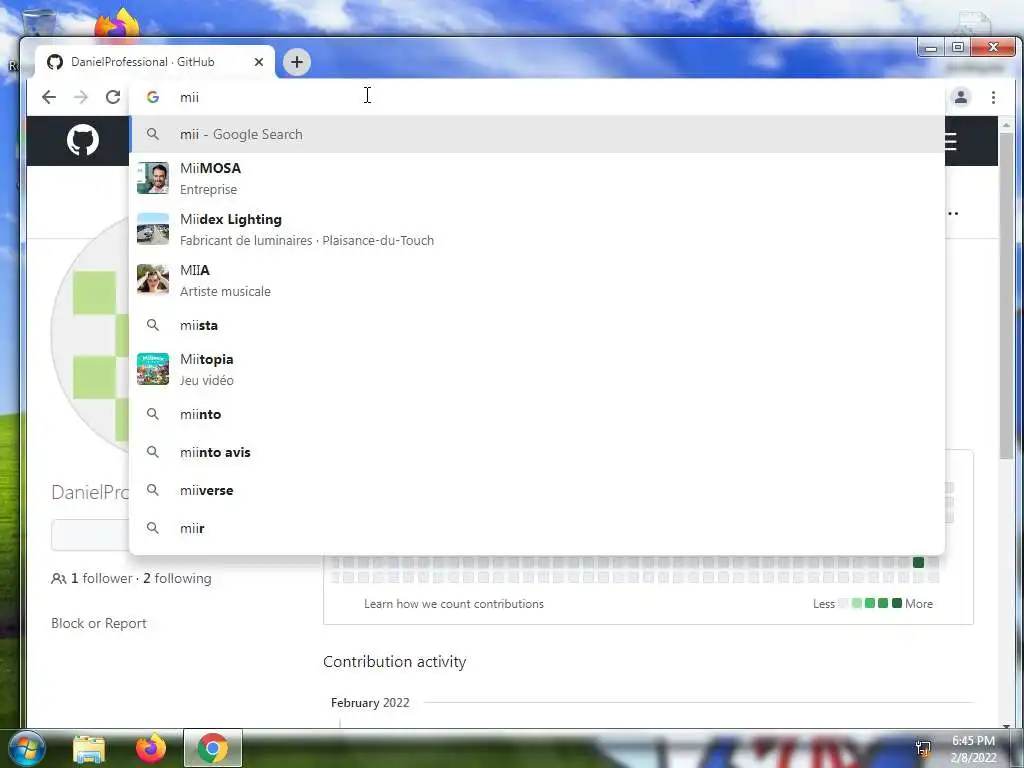Click the Google icon in the address bar
Viewport: 1024px width, 768px height.
[153, 97]
